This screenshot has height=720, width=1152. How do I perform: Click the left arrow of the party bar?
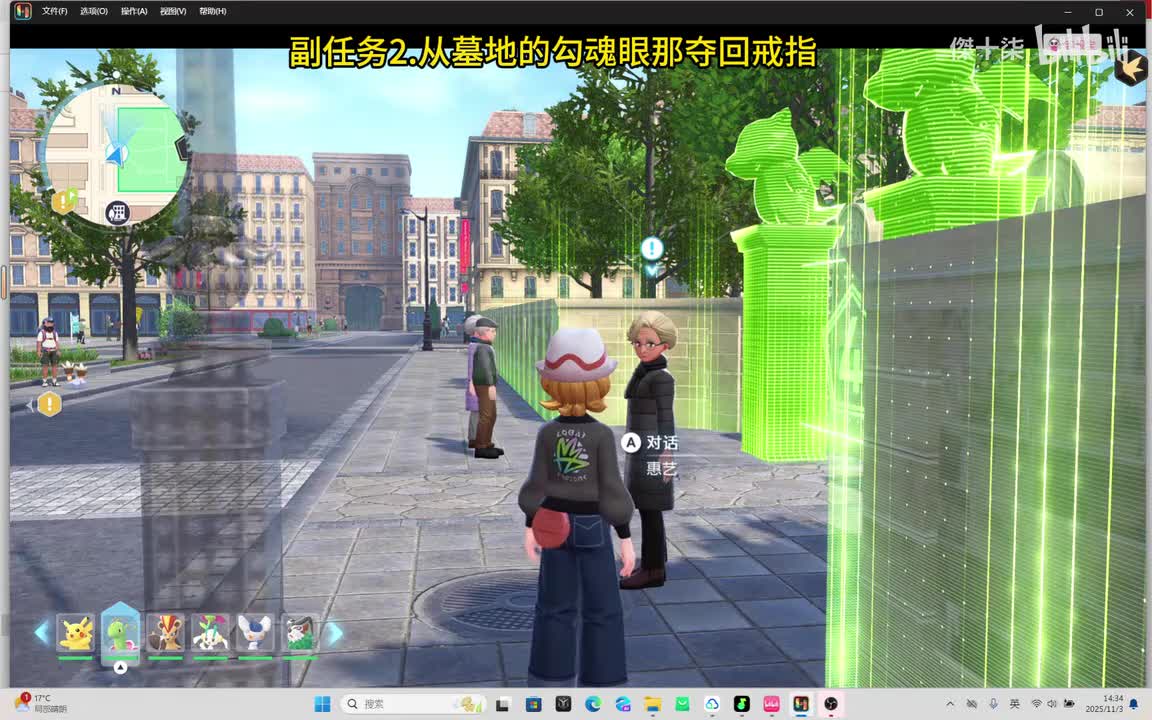pyautogui.click(x=42, y=633)
